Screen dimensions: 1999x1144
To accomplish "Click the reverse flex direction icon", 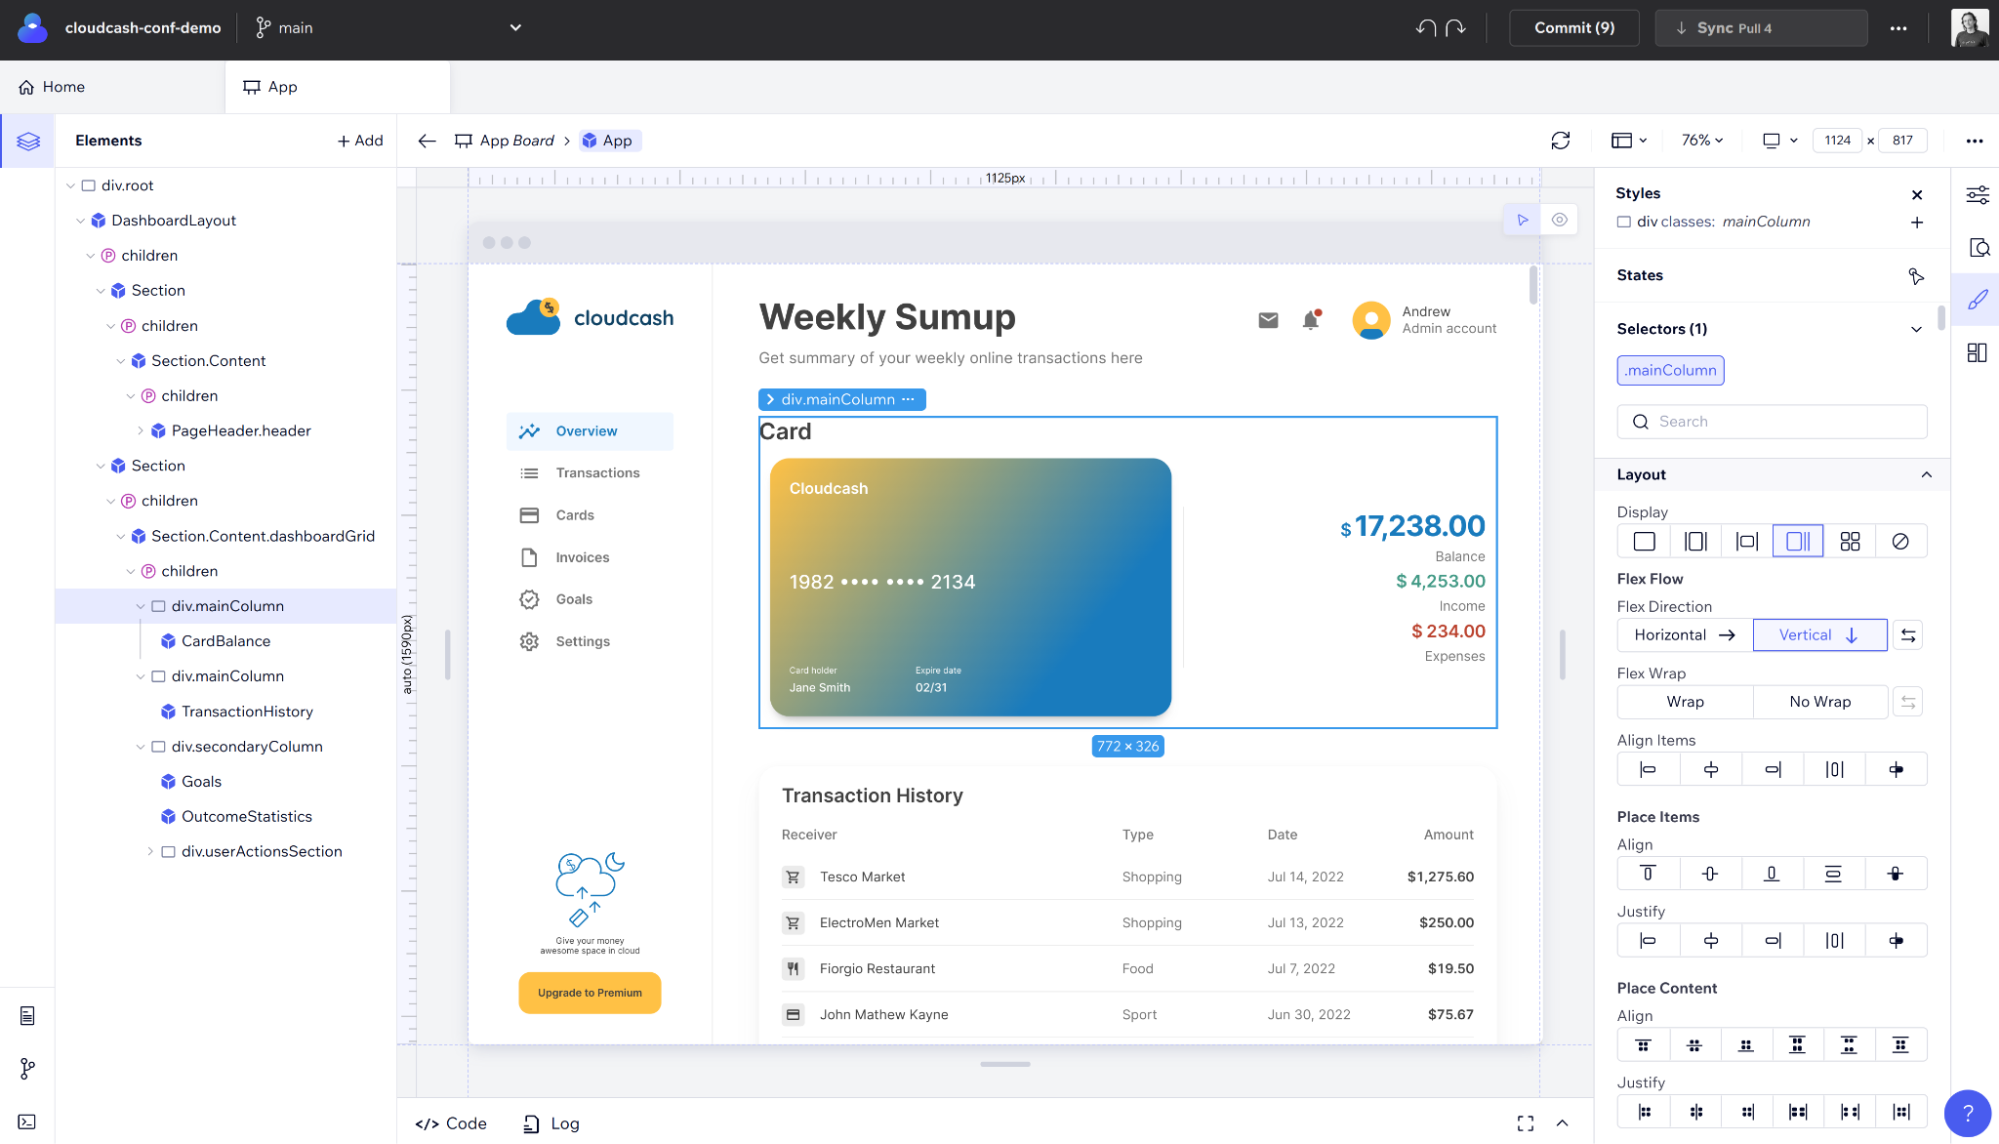I will tap(1908, 635).
